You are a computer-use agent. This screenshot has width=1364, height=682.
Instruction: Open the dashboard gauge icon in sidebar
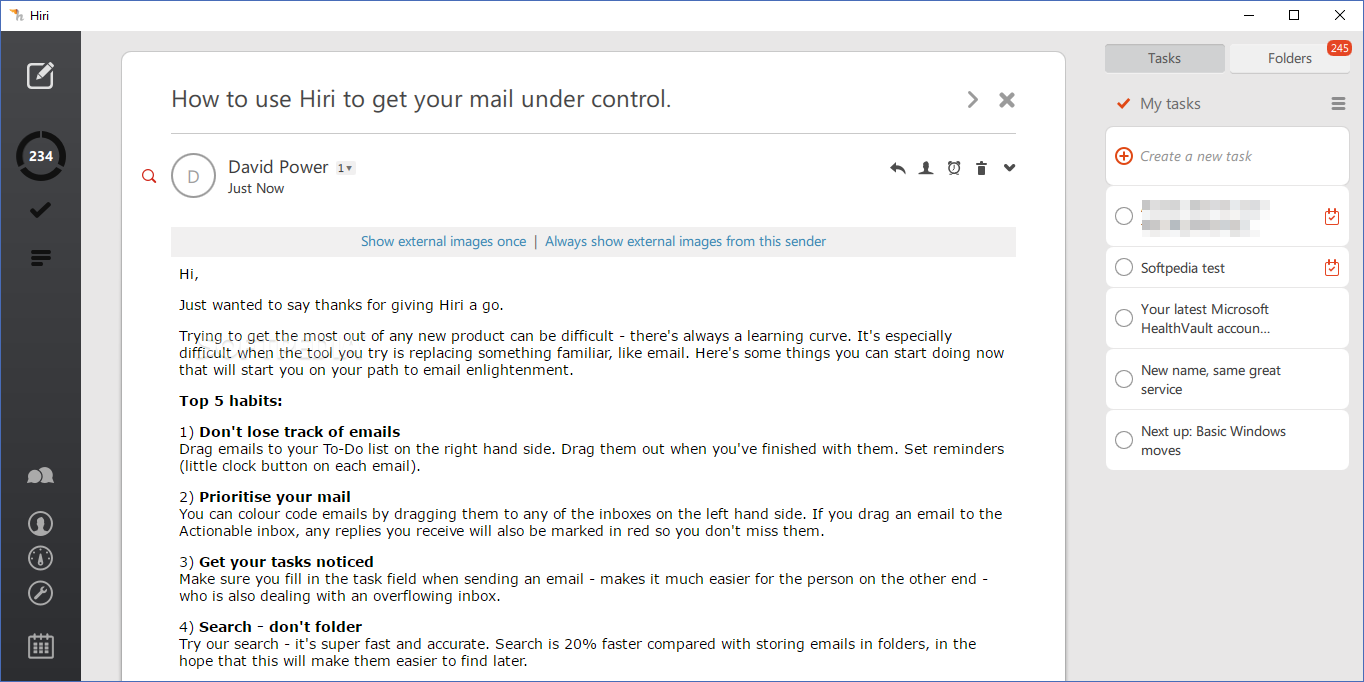point(40,558)
